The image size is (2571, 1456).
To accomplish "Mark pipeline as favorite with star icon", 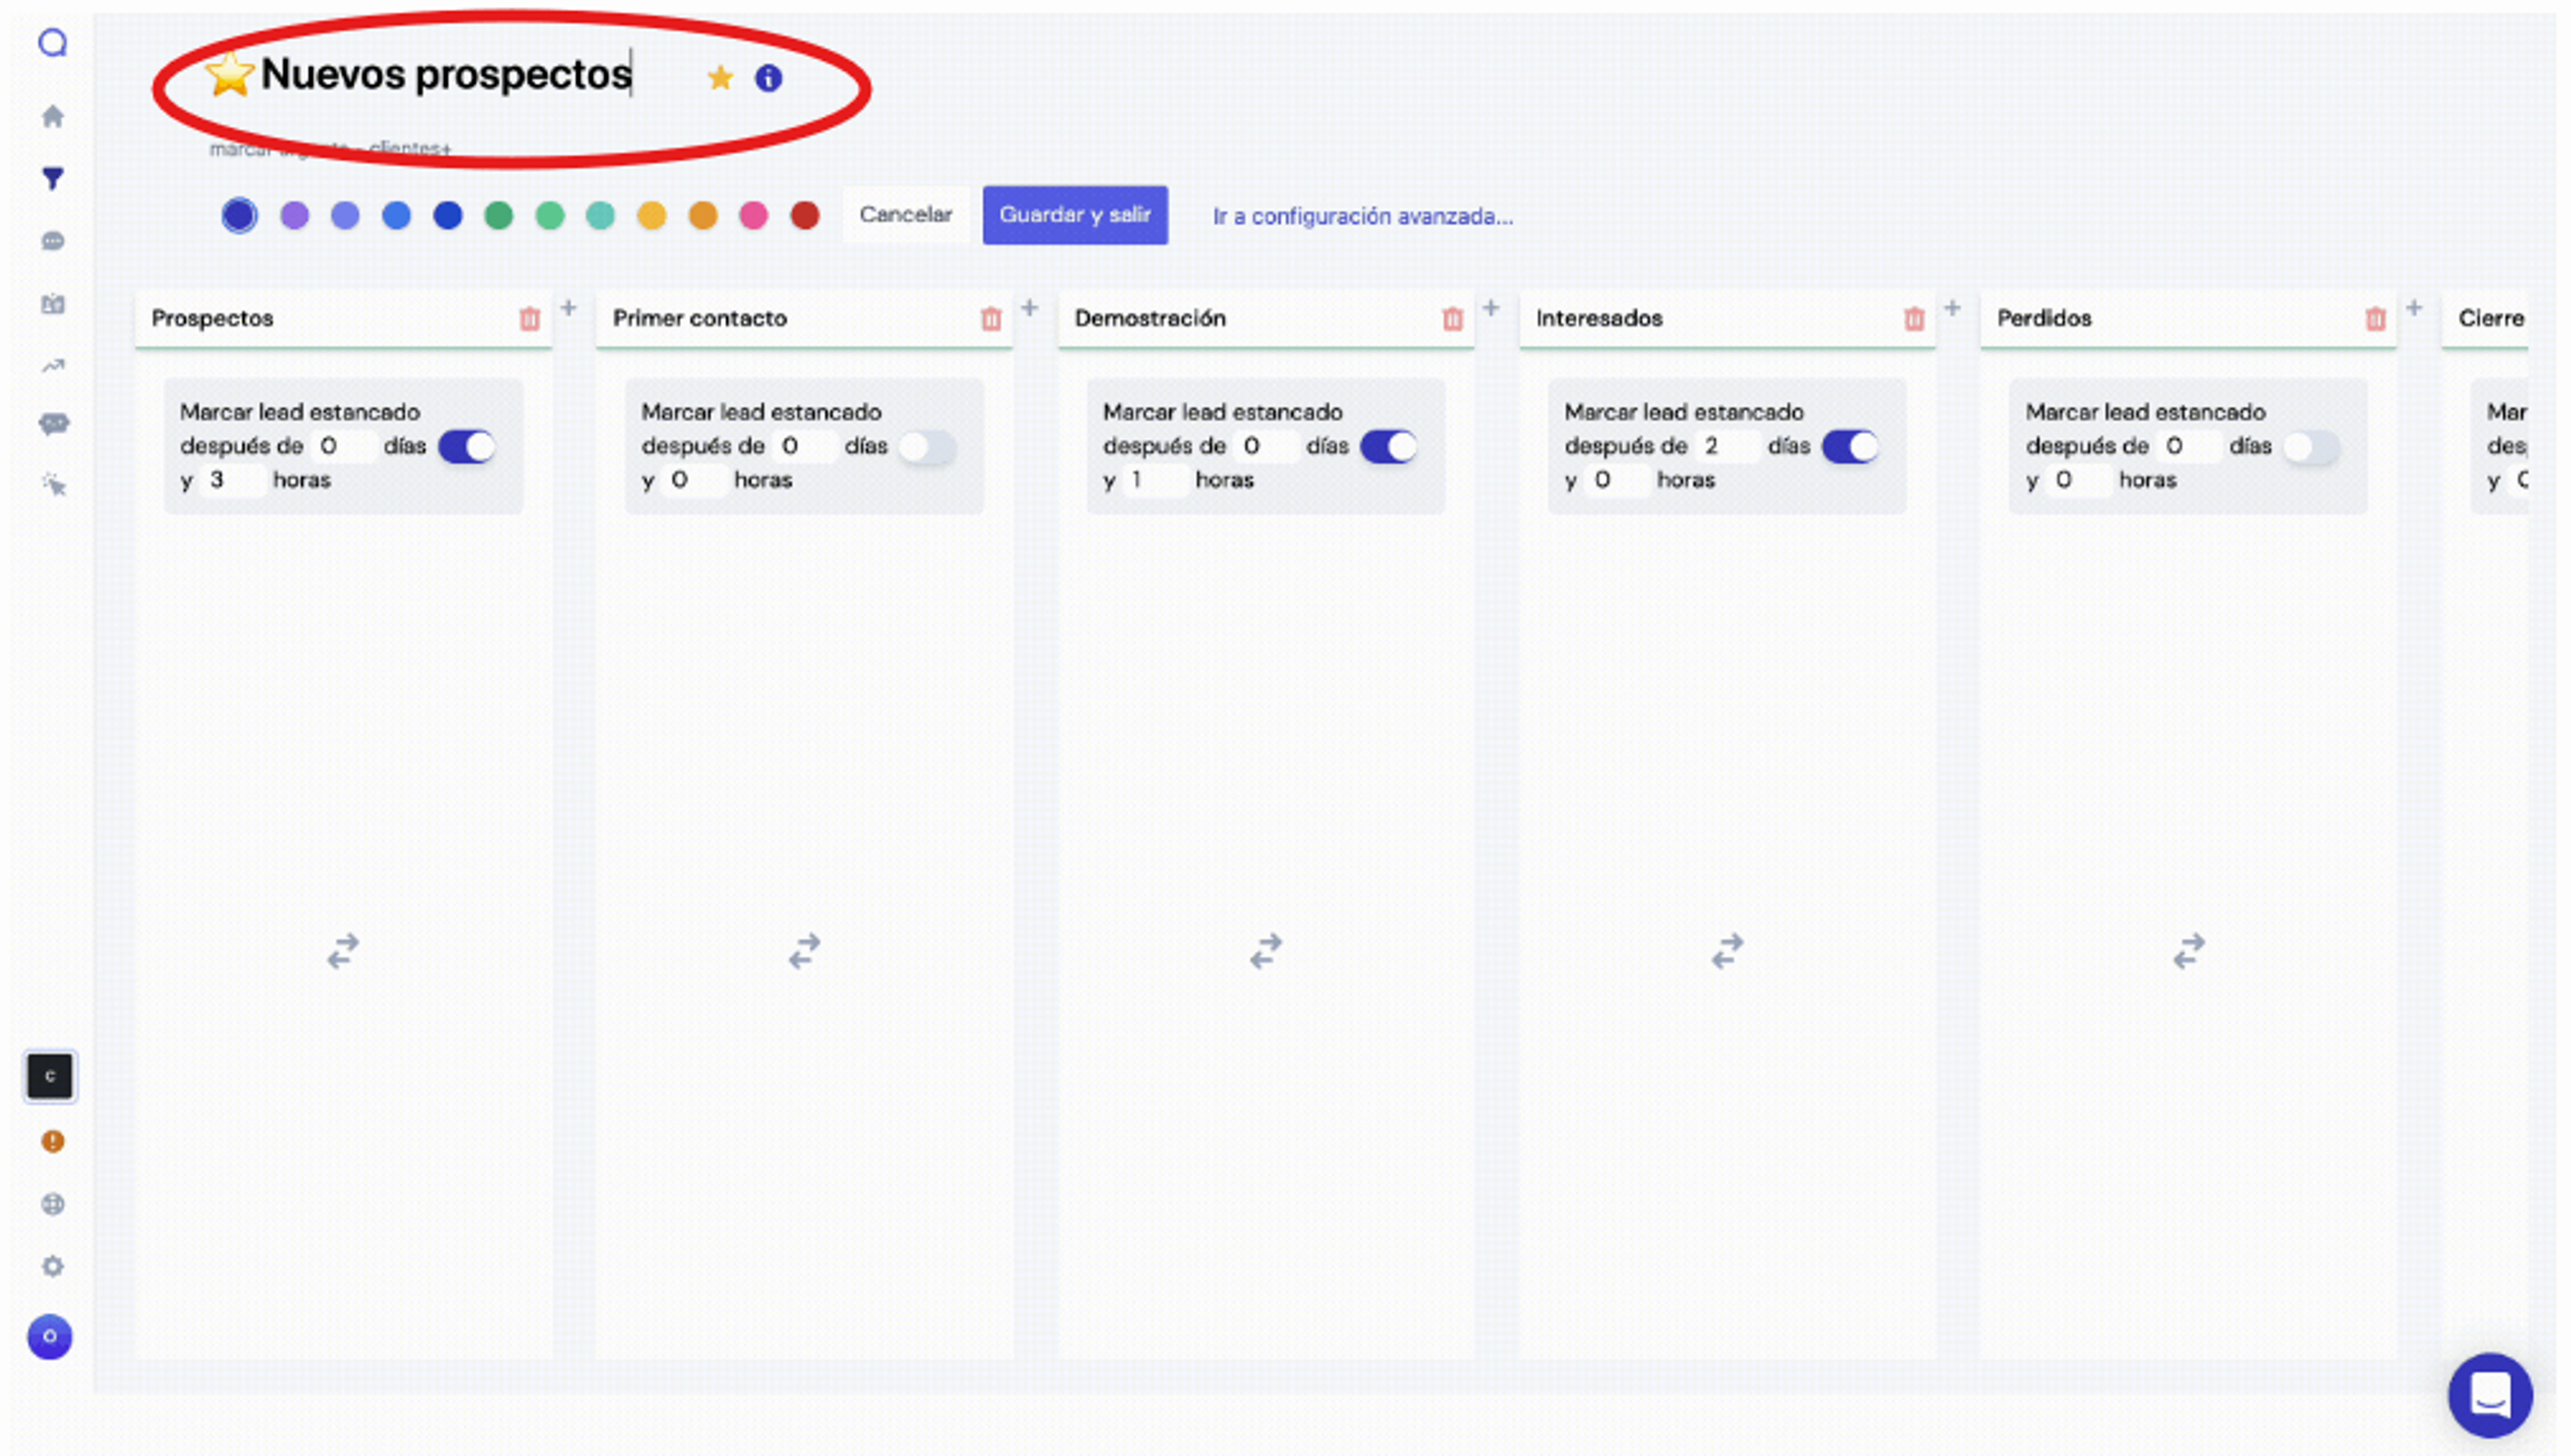I will tap(720, 78).
